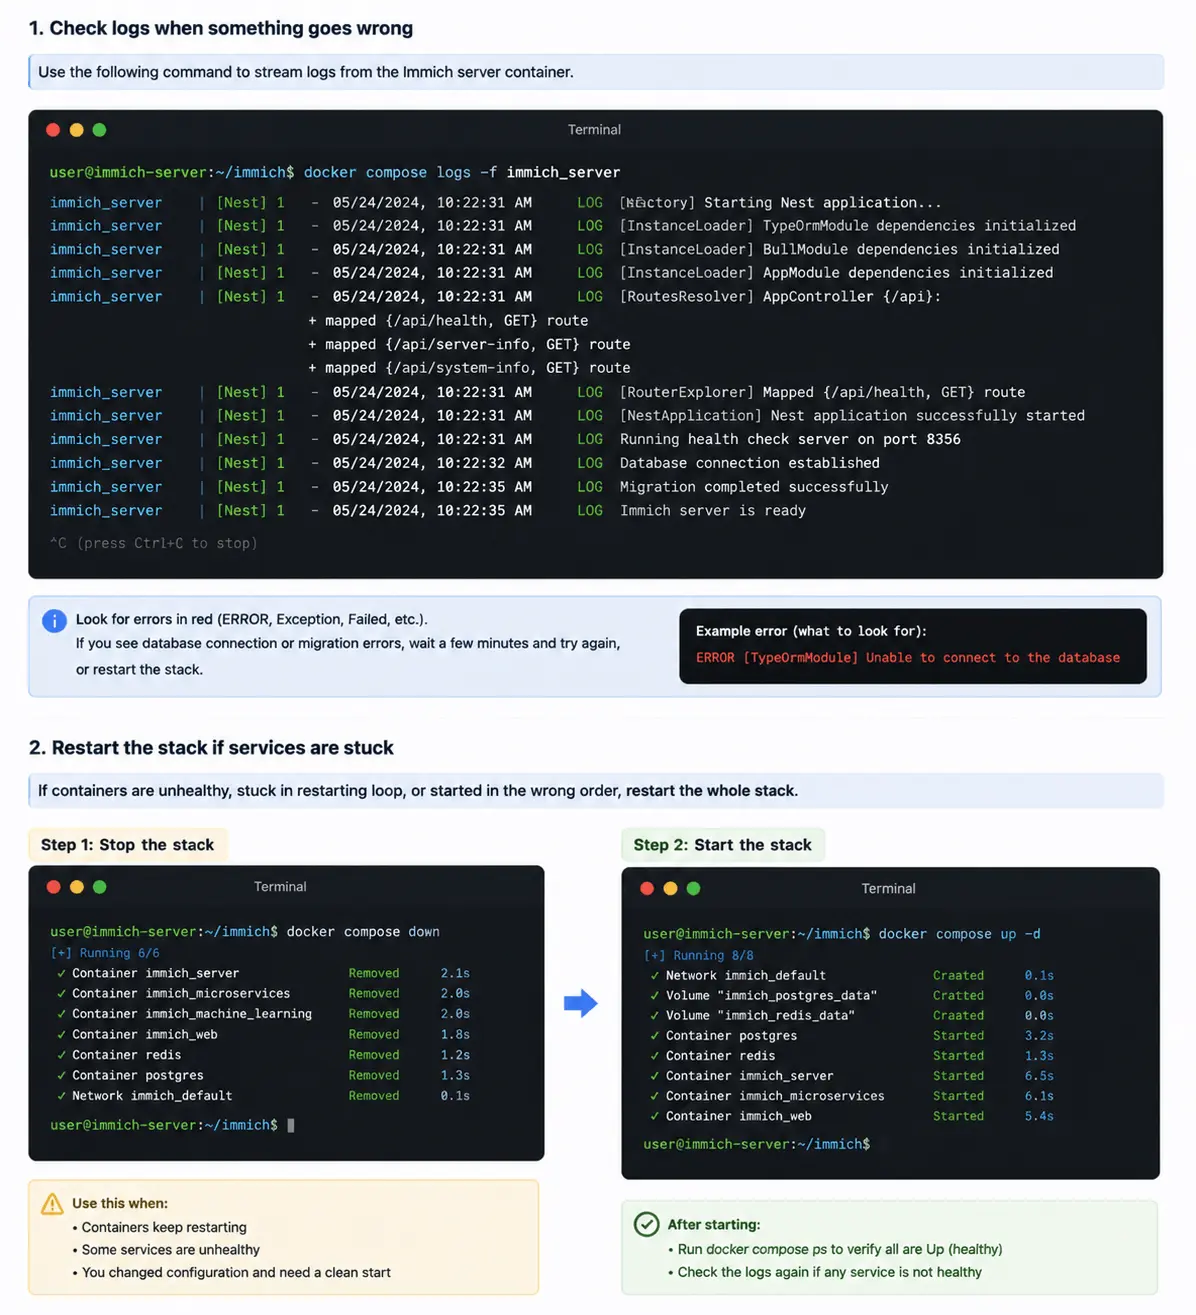This screenshot has width=1196, height=1315.
Task: Minimize the logs Terminal with its yellow dot
Action: pos(76,130)
